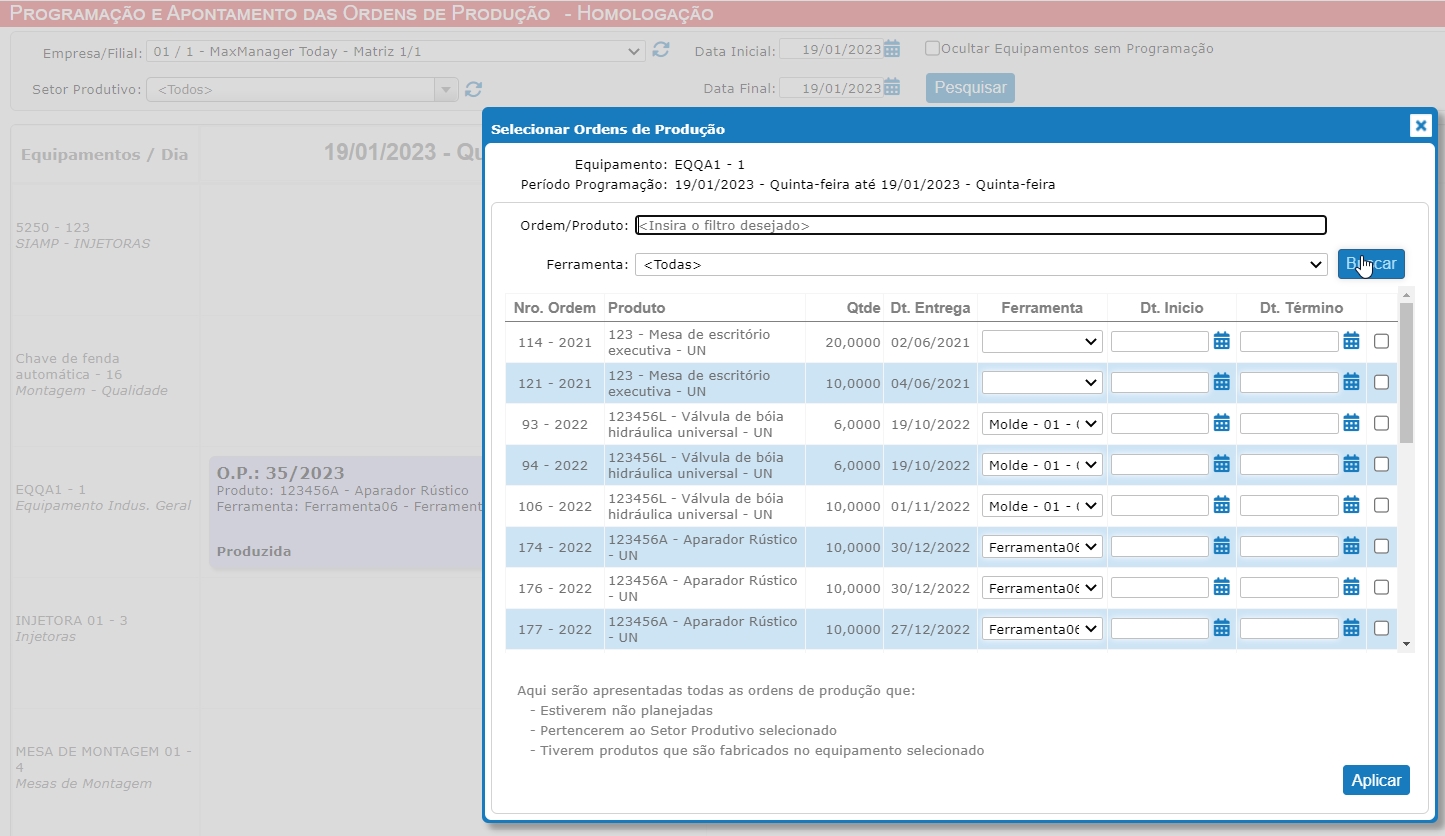
Task: Select order 93 - 2022 checkbox
Action: tap(1381, 423)
